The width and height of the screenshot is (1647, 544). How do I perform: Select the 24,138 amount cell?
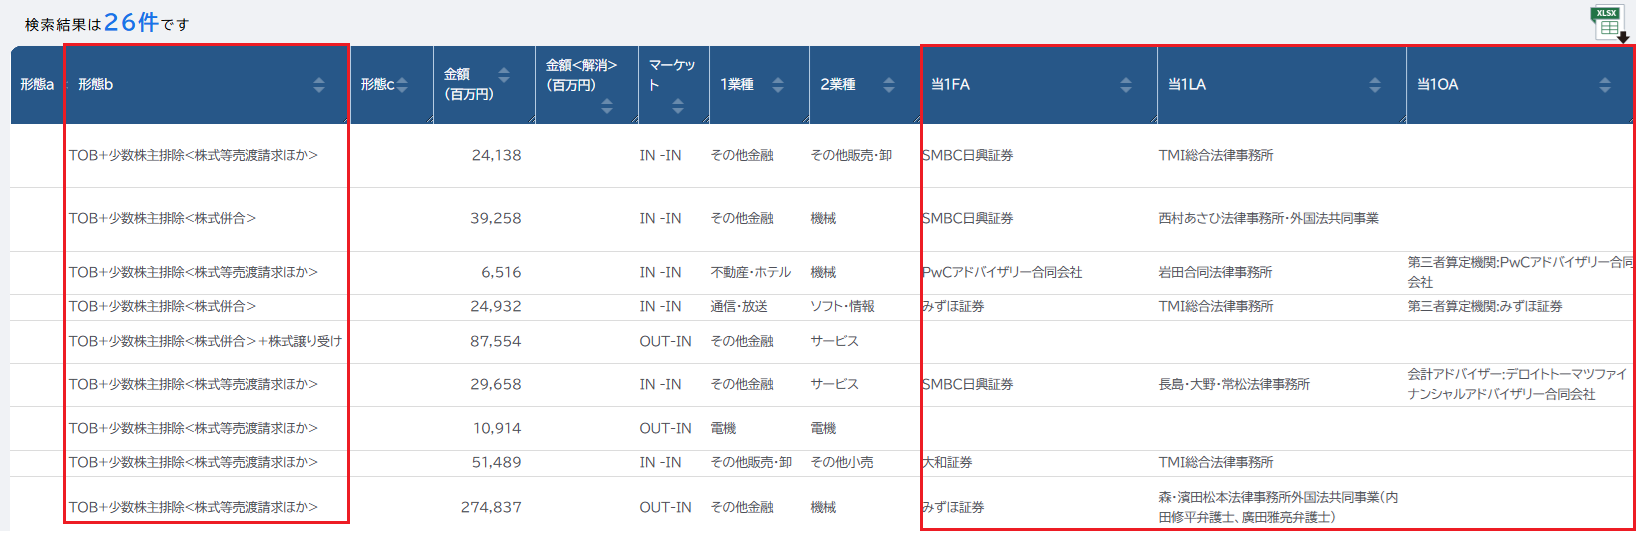[496, 155]
